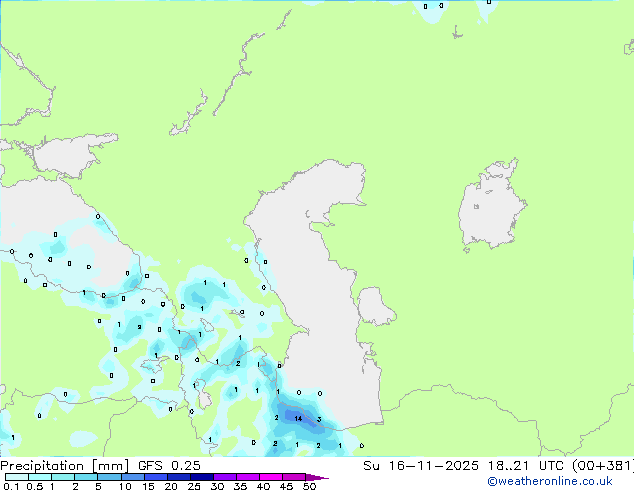The height and width of the screenshot is (490, 634).
Task: Click the legend swatch between 25 and 30
Action: click(202, 477)
